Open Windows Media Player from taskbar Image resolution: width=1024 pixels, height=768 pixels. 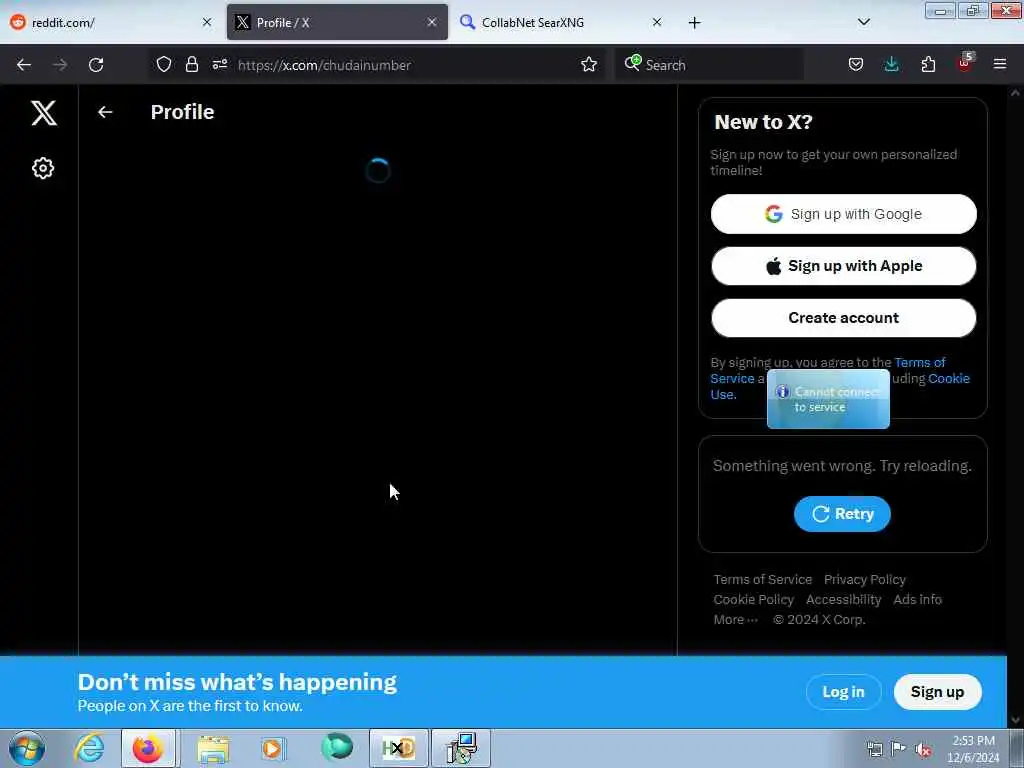(272, 748)
